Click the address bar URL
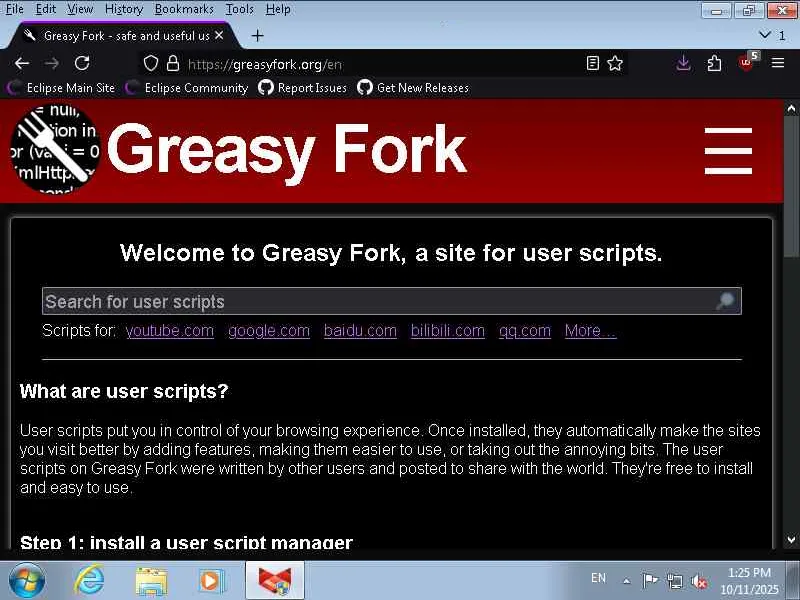Viewport: 800px width, 600px height. [265, 64]
